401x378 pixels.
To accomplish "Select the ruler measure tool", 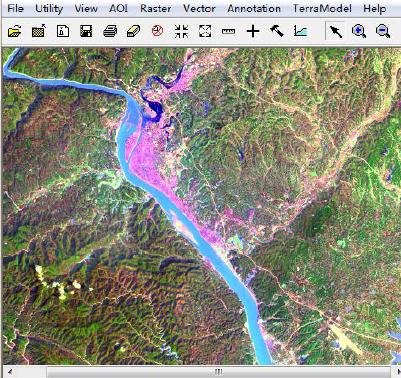I will (x=228, y=31).
